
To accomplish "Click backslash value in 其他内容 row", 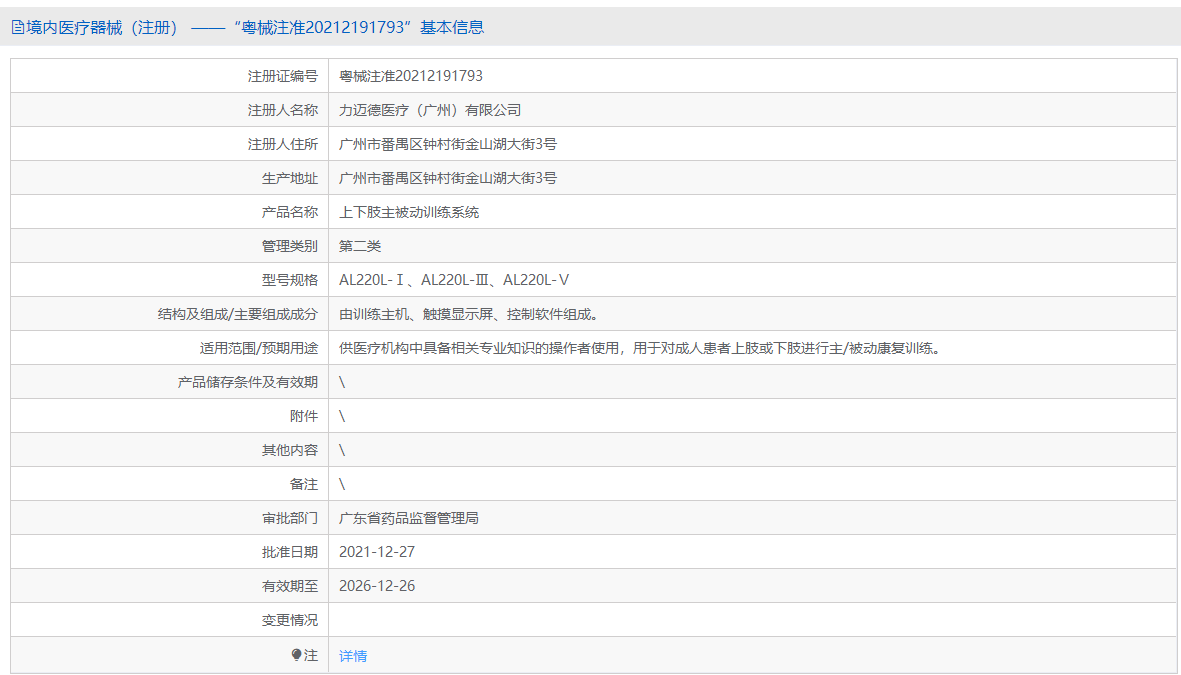I will tap(342, 451).
